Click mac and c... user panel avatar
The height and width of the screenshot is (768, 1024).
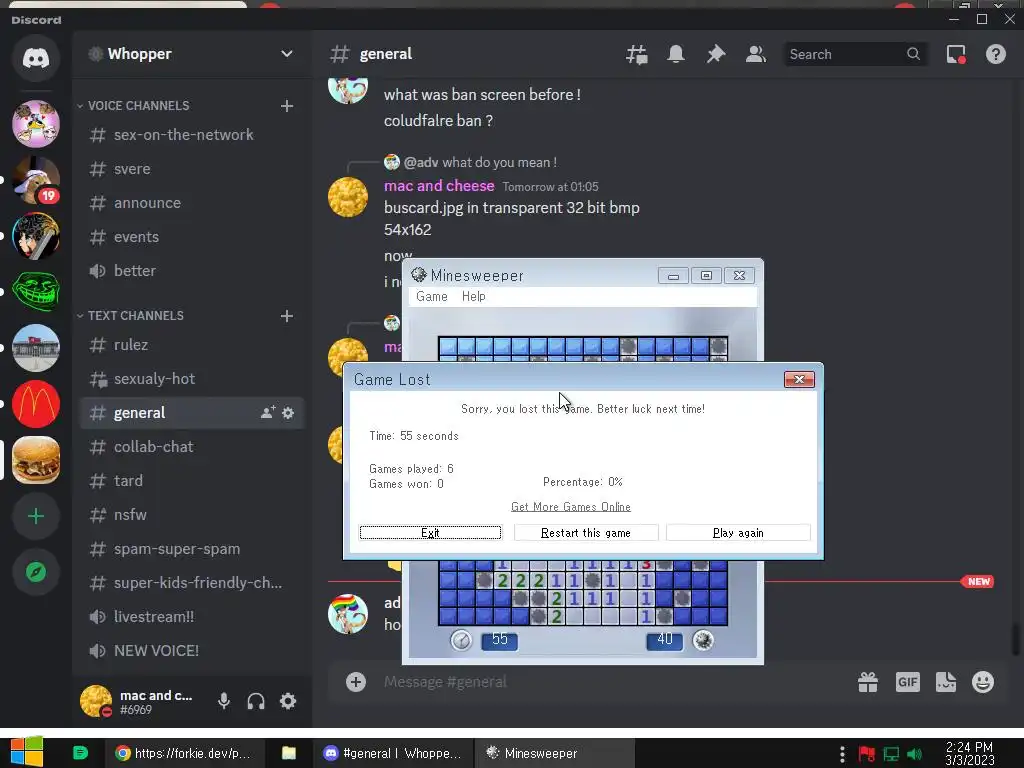point(95,701)
